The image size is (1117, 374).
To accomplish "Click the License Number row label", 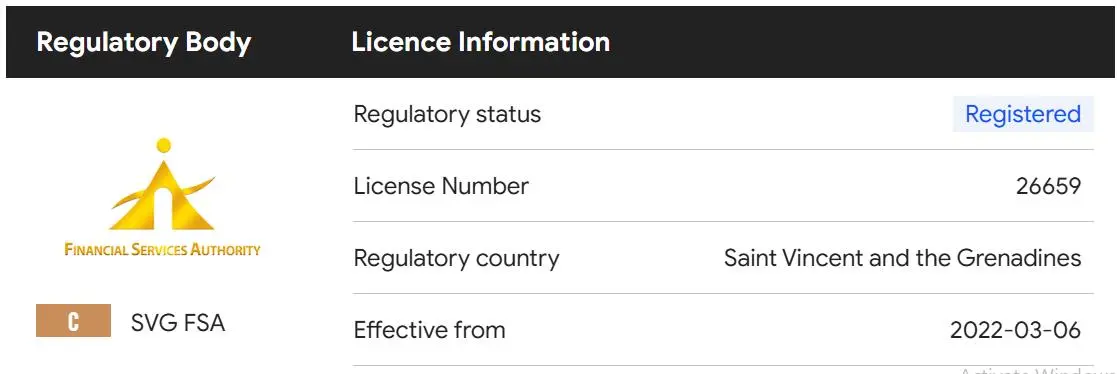I will [441, 187].
